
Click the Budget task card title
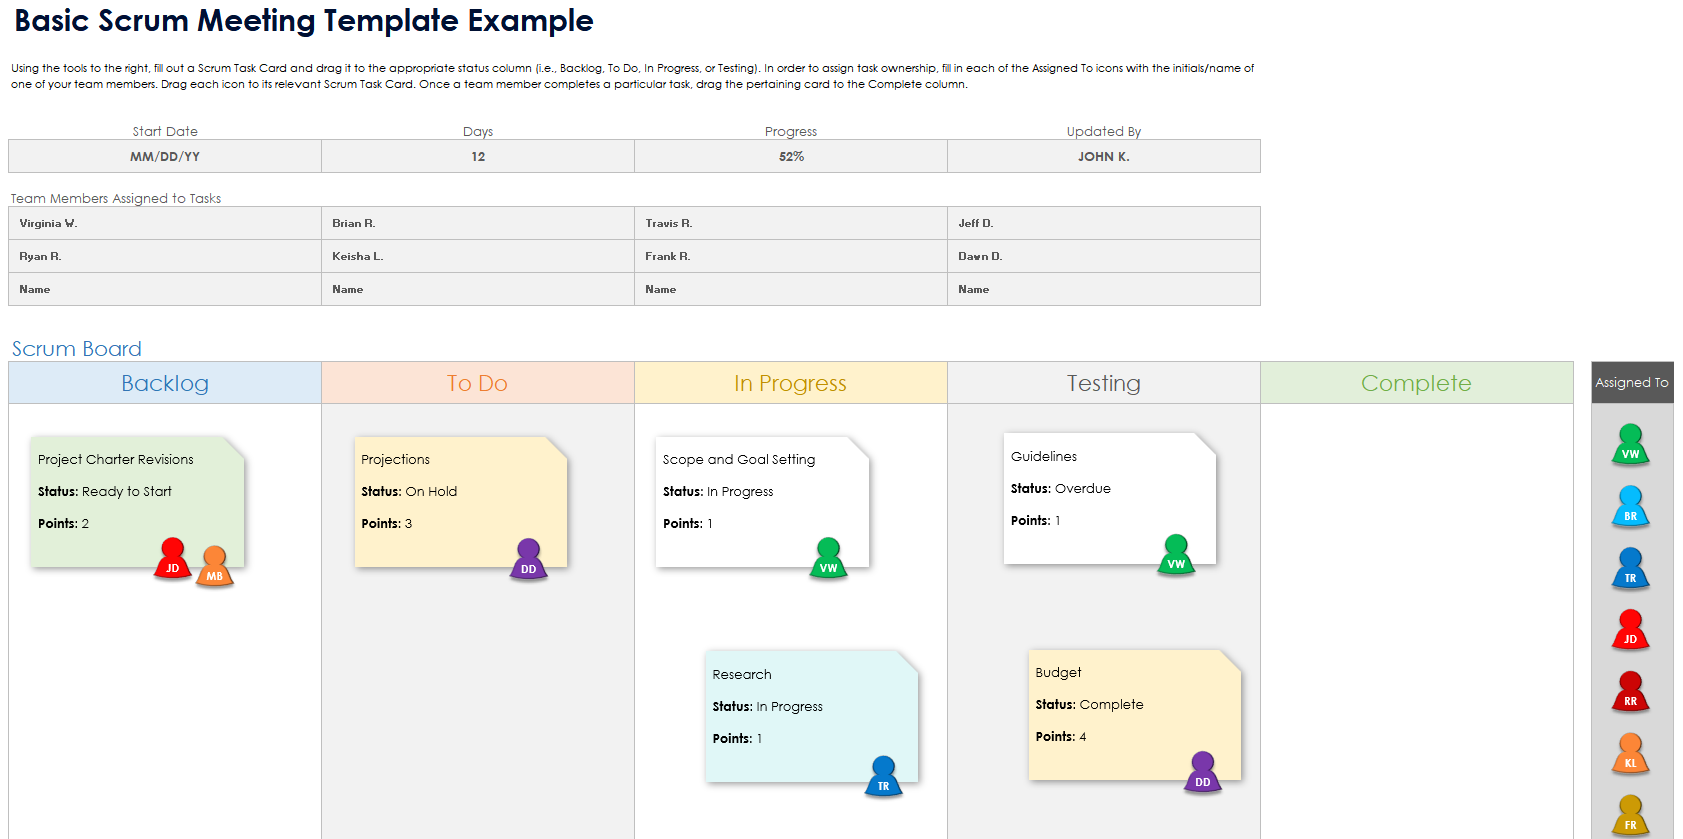1058,673
